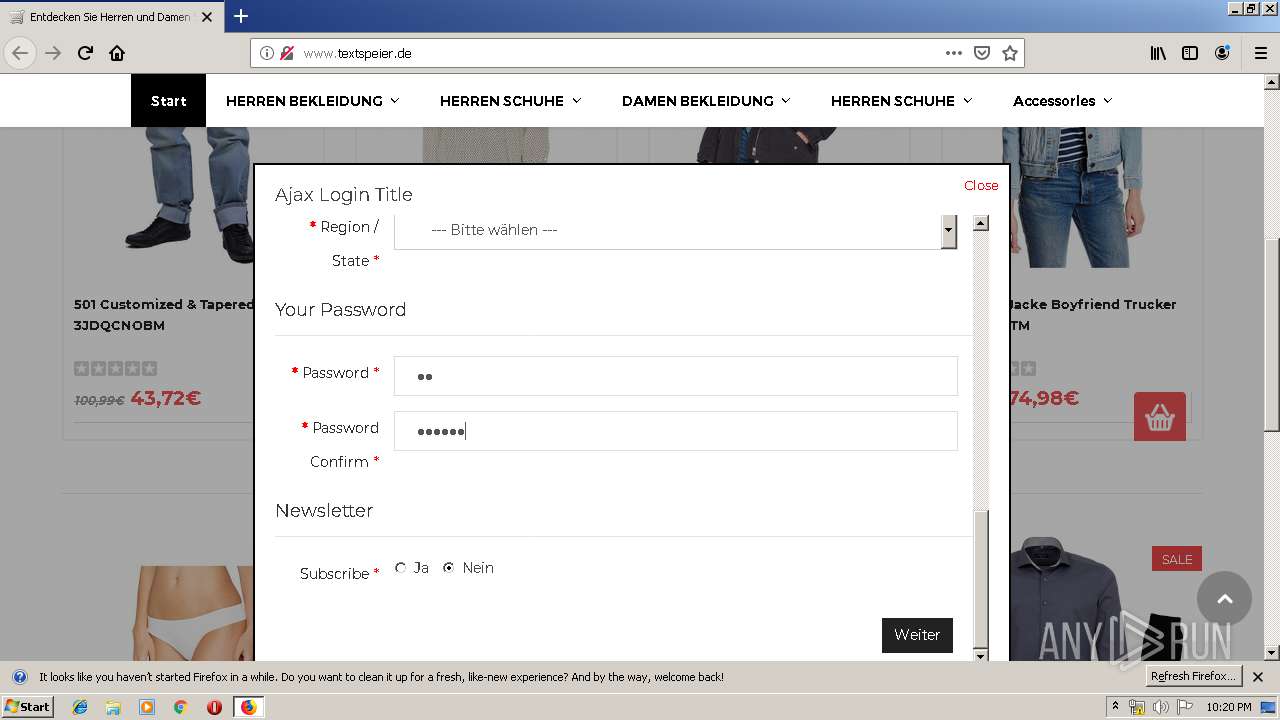Expand HERREN BEKLEIDUNG menu
This screenshot has width=1280, height=720.
(x=312, y=101)
